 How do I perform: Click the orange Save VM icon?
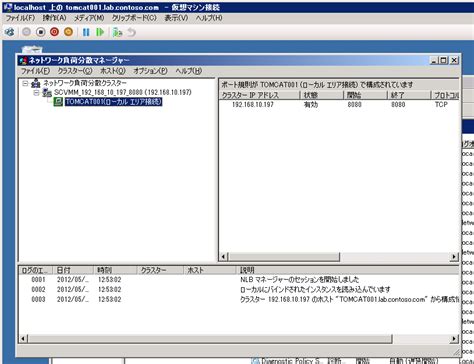[68, 32]
